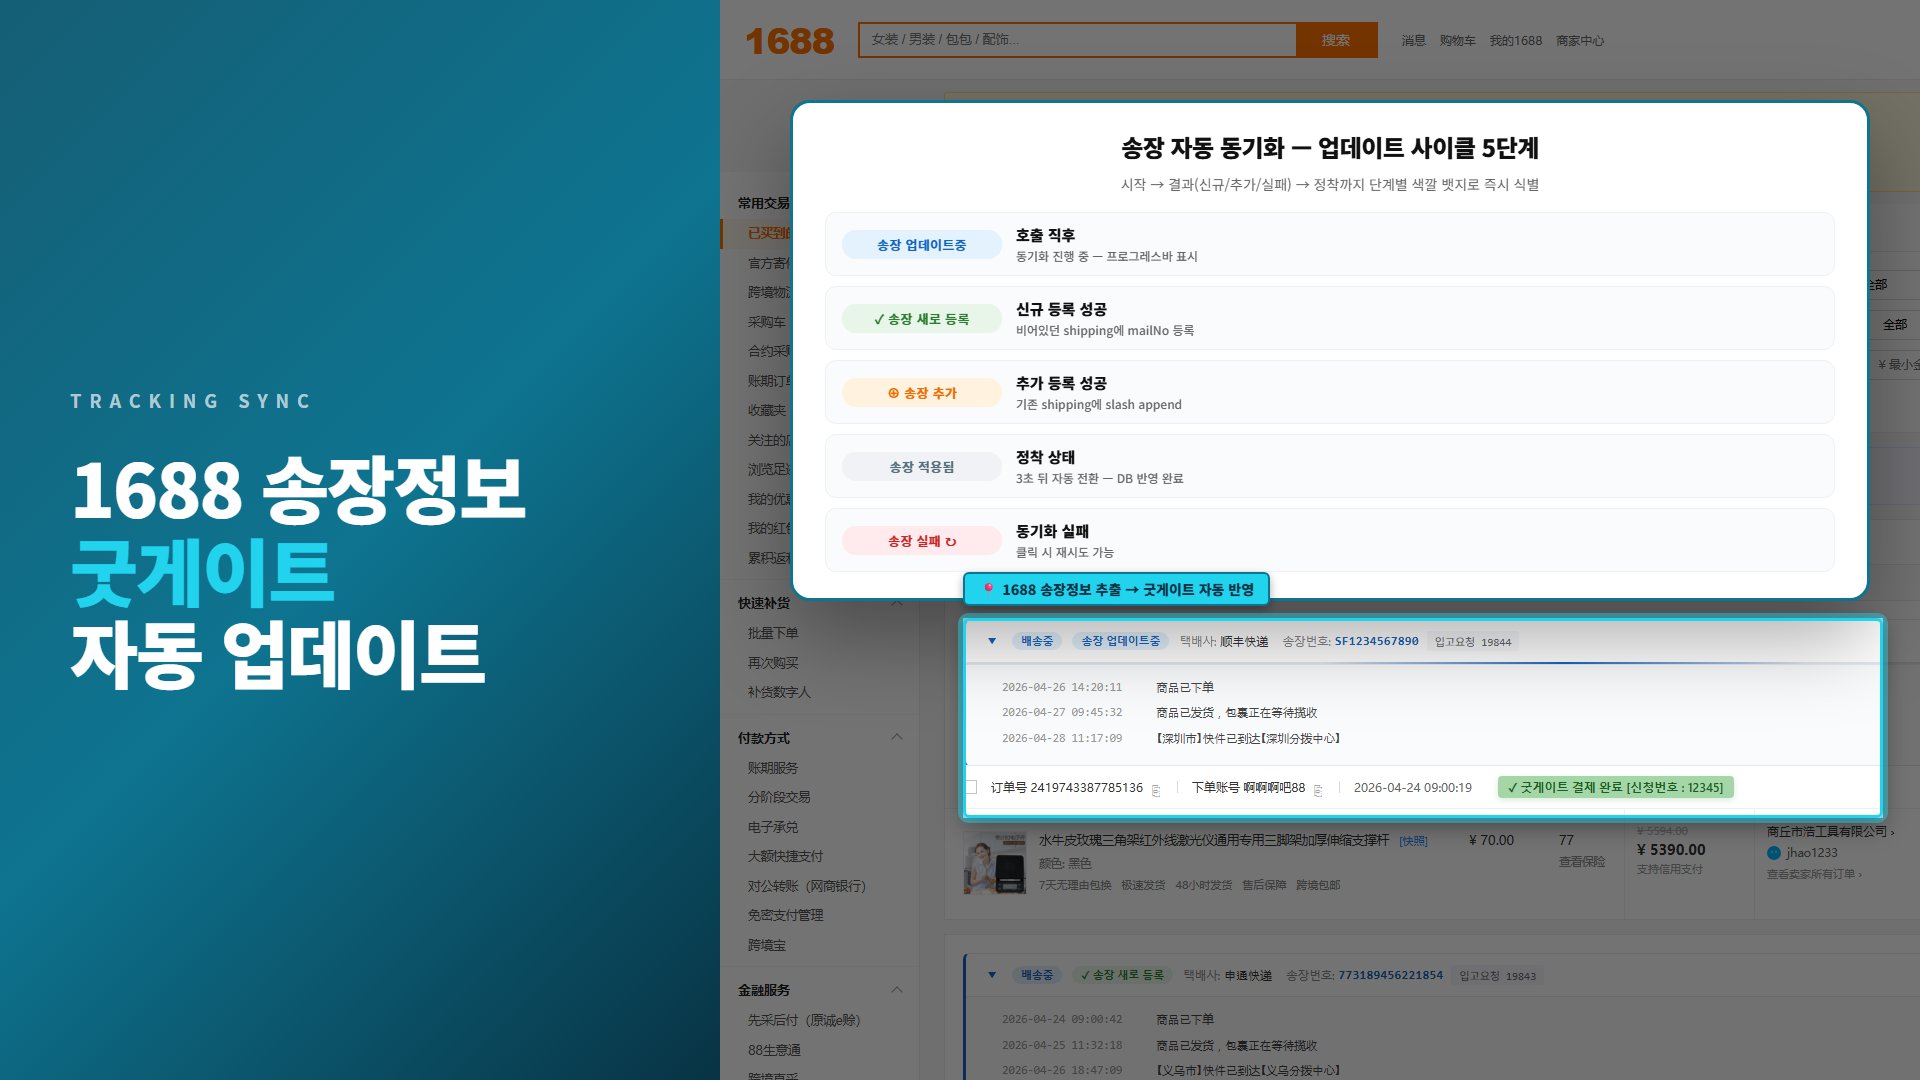This screenshot has width=1920, height=1080.
Task: Open 我的1688 menu in top bar
Action: point(1515,41)
